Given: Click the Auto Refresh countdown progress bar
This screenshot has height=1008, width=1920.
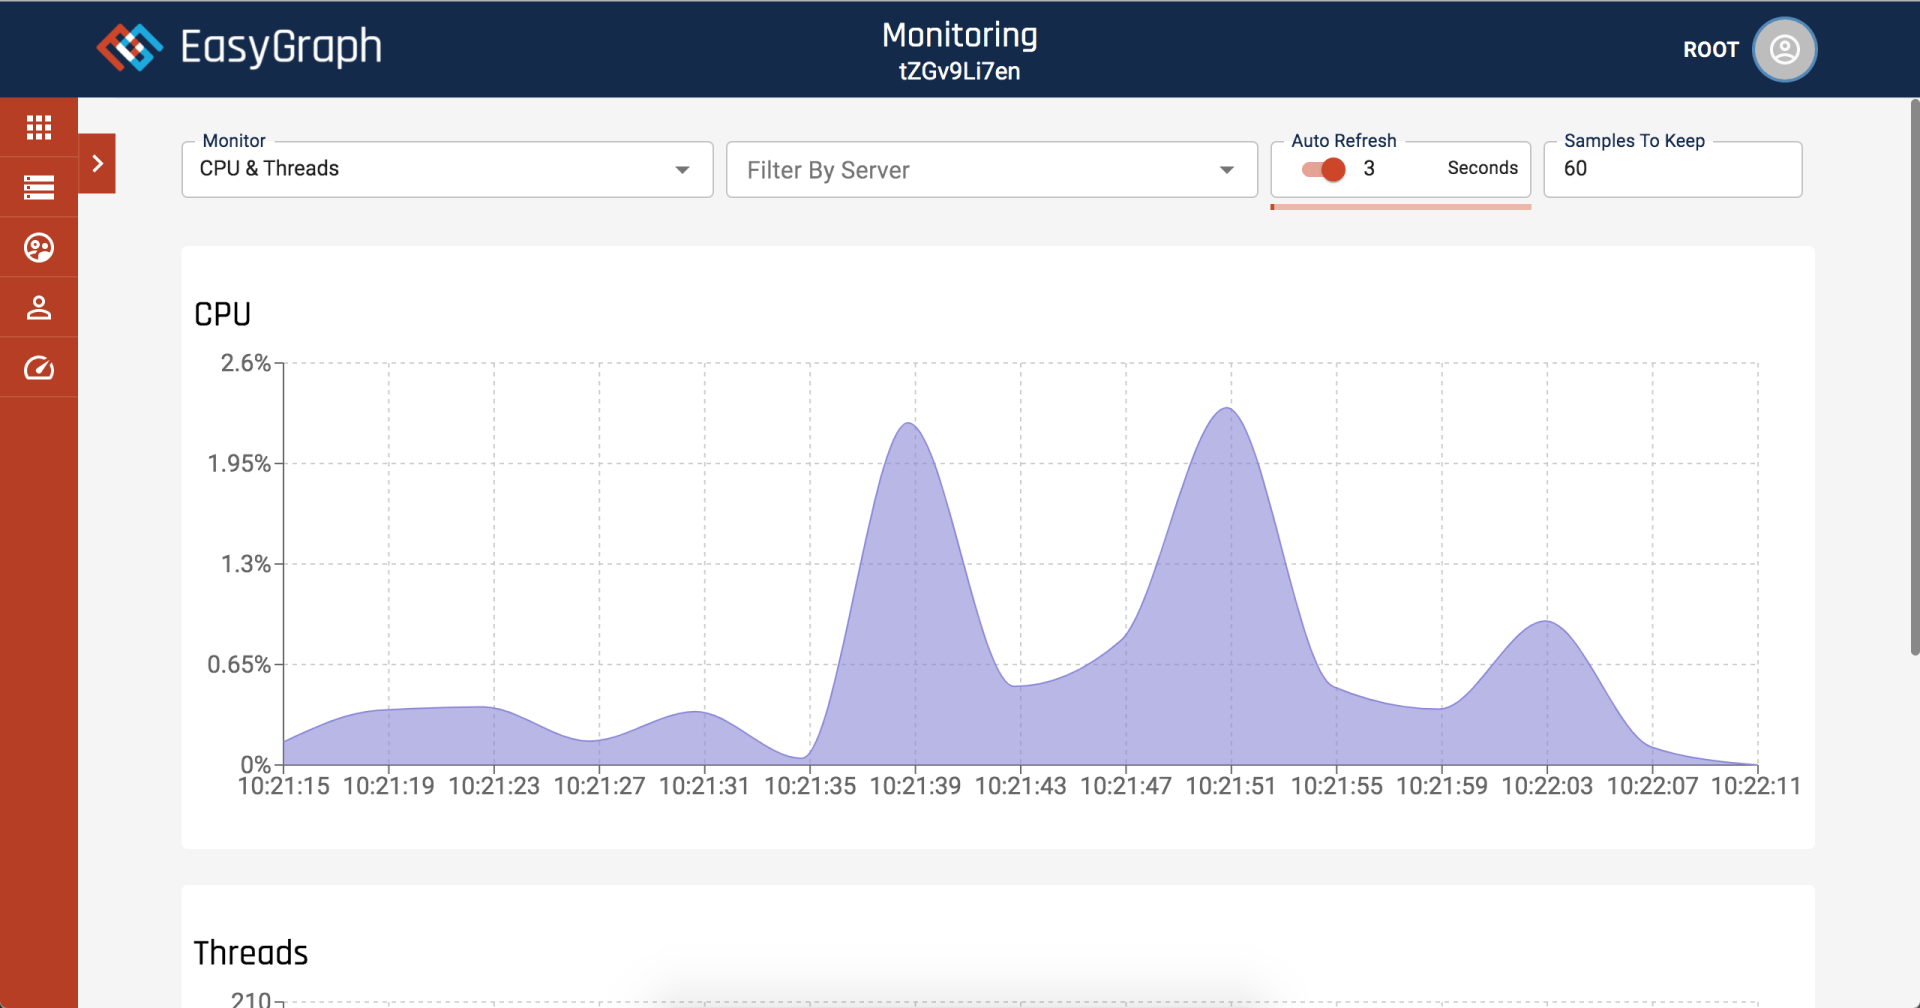Looking at the screenshot, I should coord(1400,207).
